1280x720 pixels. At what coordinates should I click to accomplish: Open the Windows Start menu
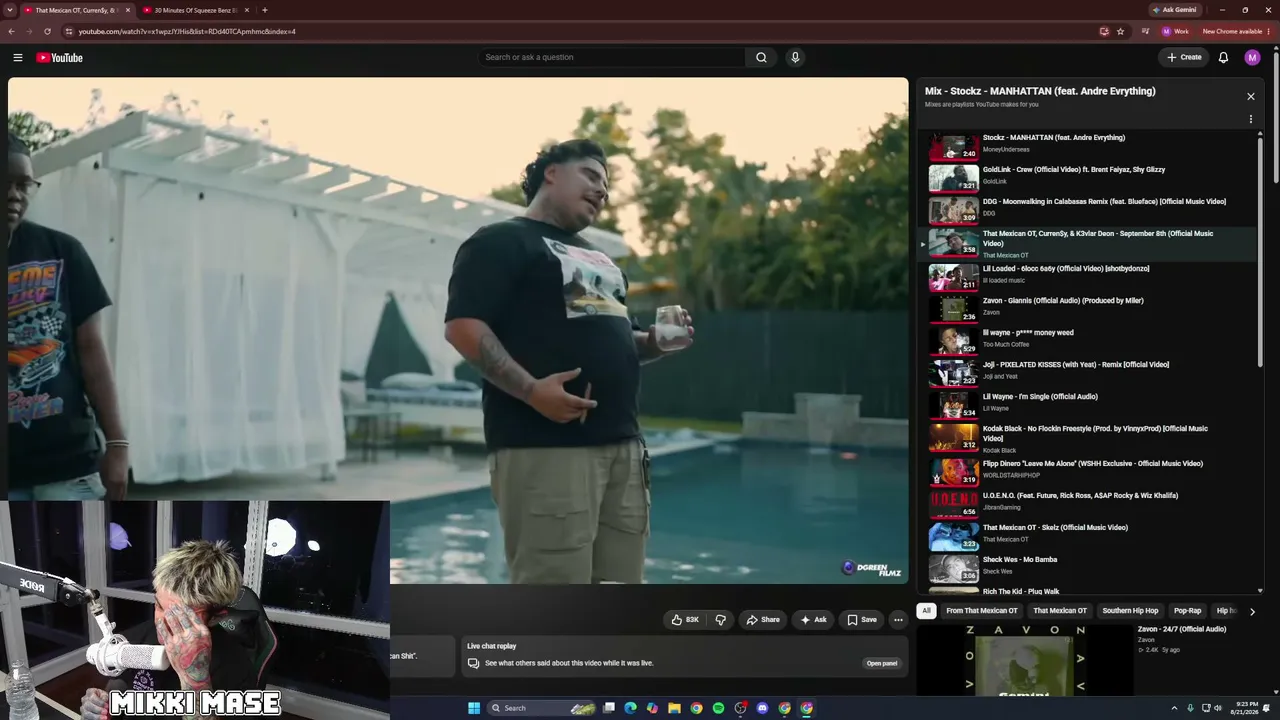click(474, 708)
